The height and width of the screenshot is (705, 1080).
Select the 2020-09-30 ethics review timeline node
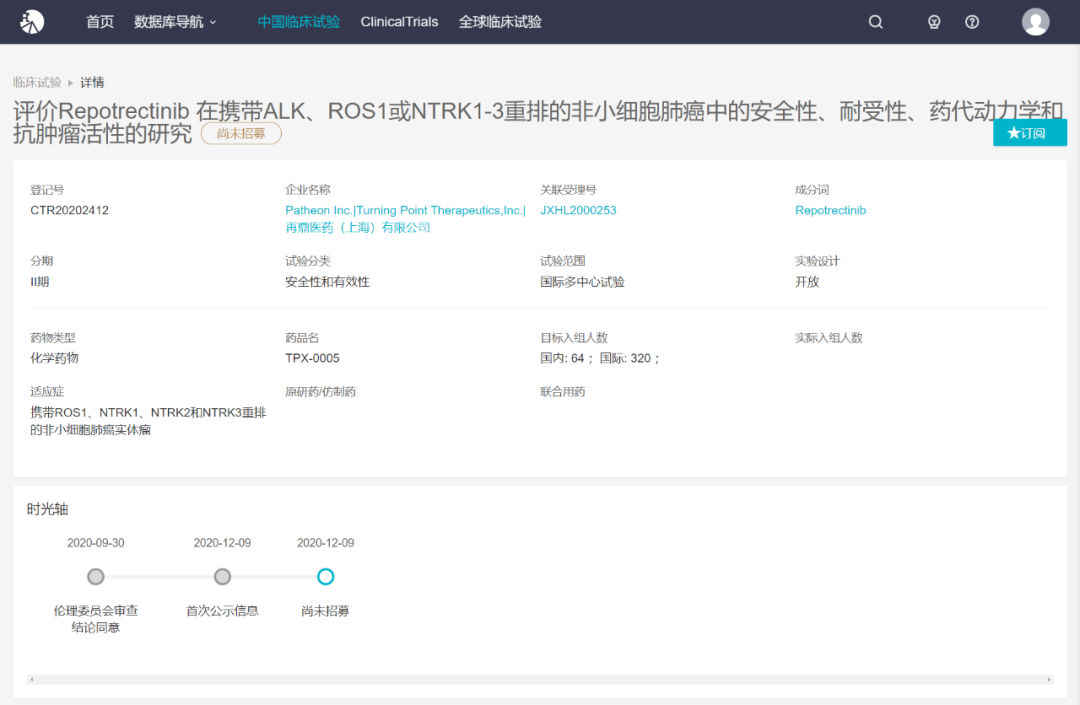(x=96, y=576)
